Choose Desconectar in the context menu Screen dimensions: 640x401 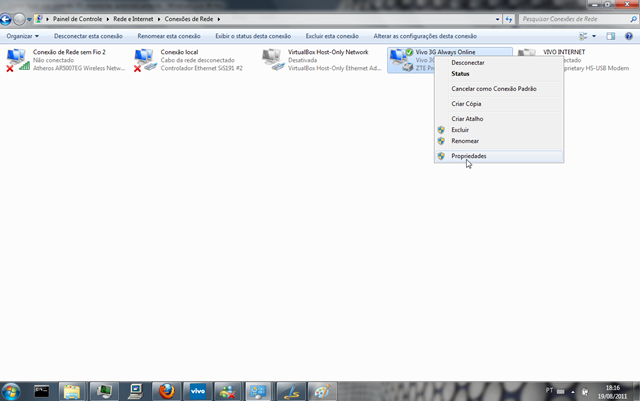pos(468,62)
